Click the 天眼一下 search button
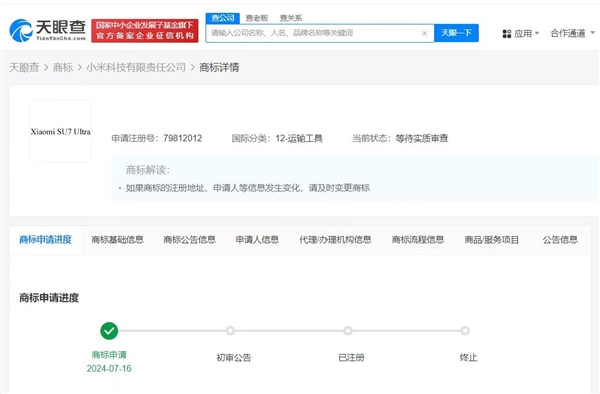This screenshot has height=394, width=600. coord(456,33)
